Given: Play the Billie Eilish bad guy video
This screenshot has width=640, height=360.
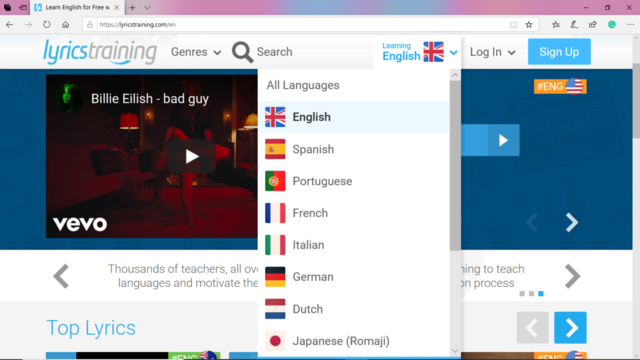Looking at the screenshot, I should click(191, 156).
